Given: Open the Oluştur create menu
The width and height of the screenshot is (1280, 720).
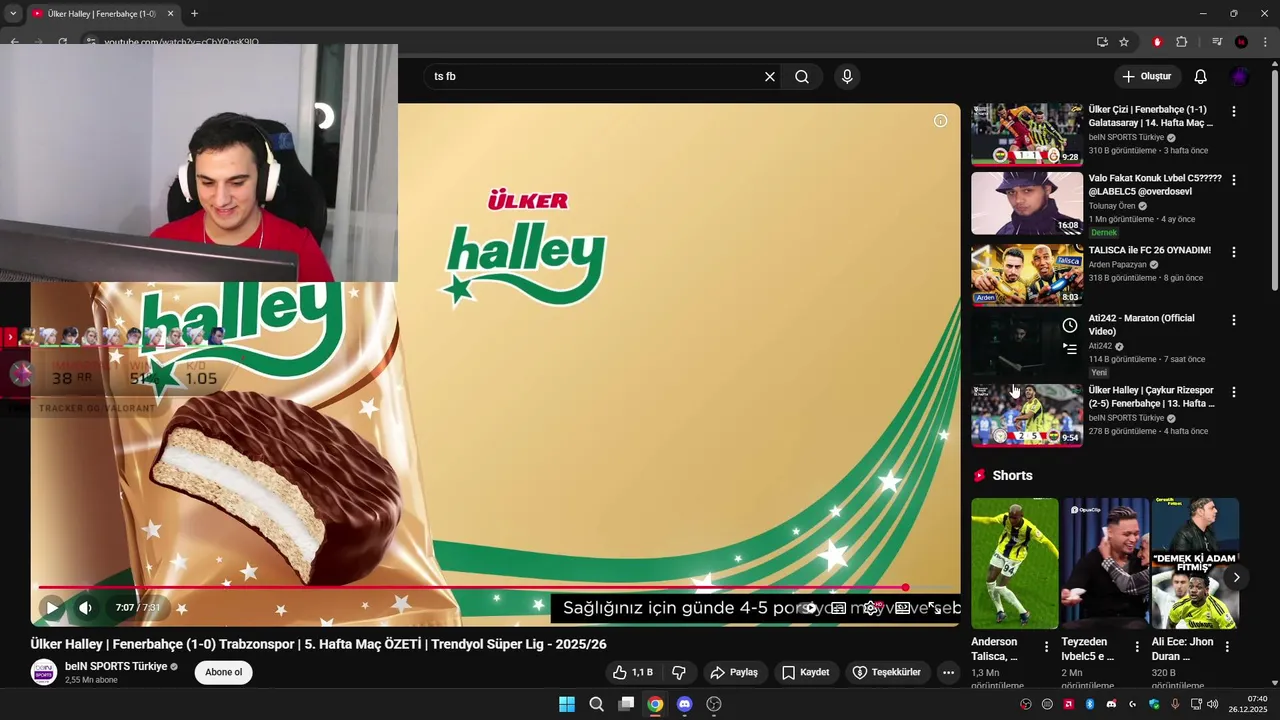Looking at the screenshot, I should pos(1147,77).
